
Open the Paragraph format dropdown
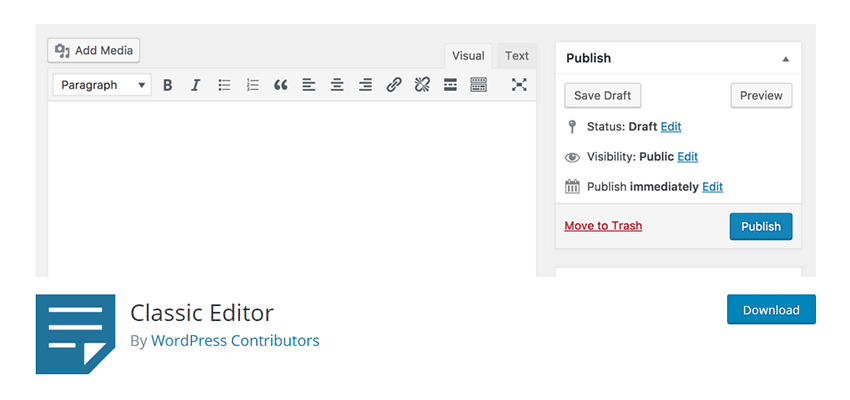(x=102, y=85)
